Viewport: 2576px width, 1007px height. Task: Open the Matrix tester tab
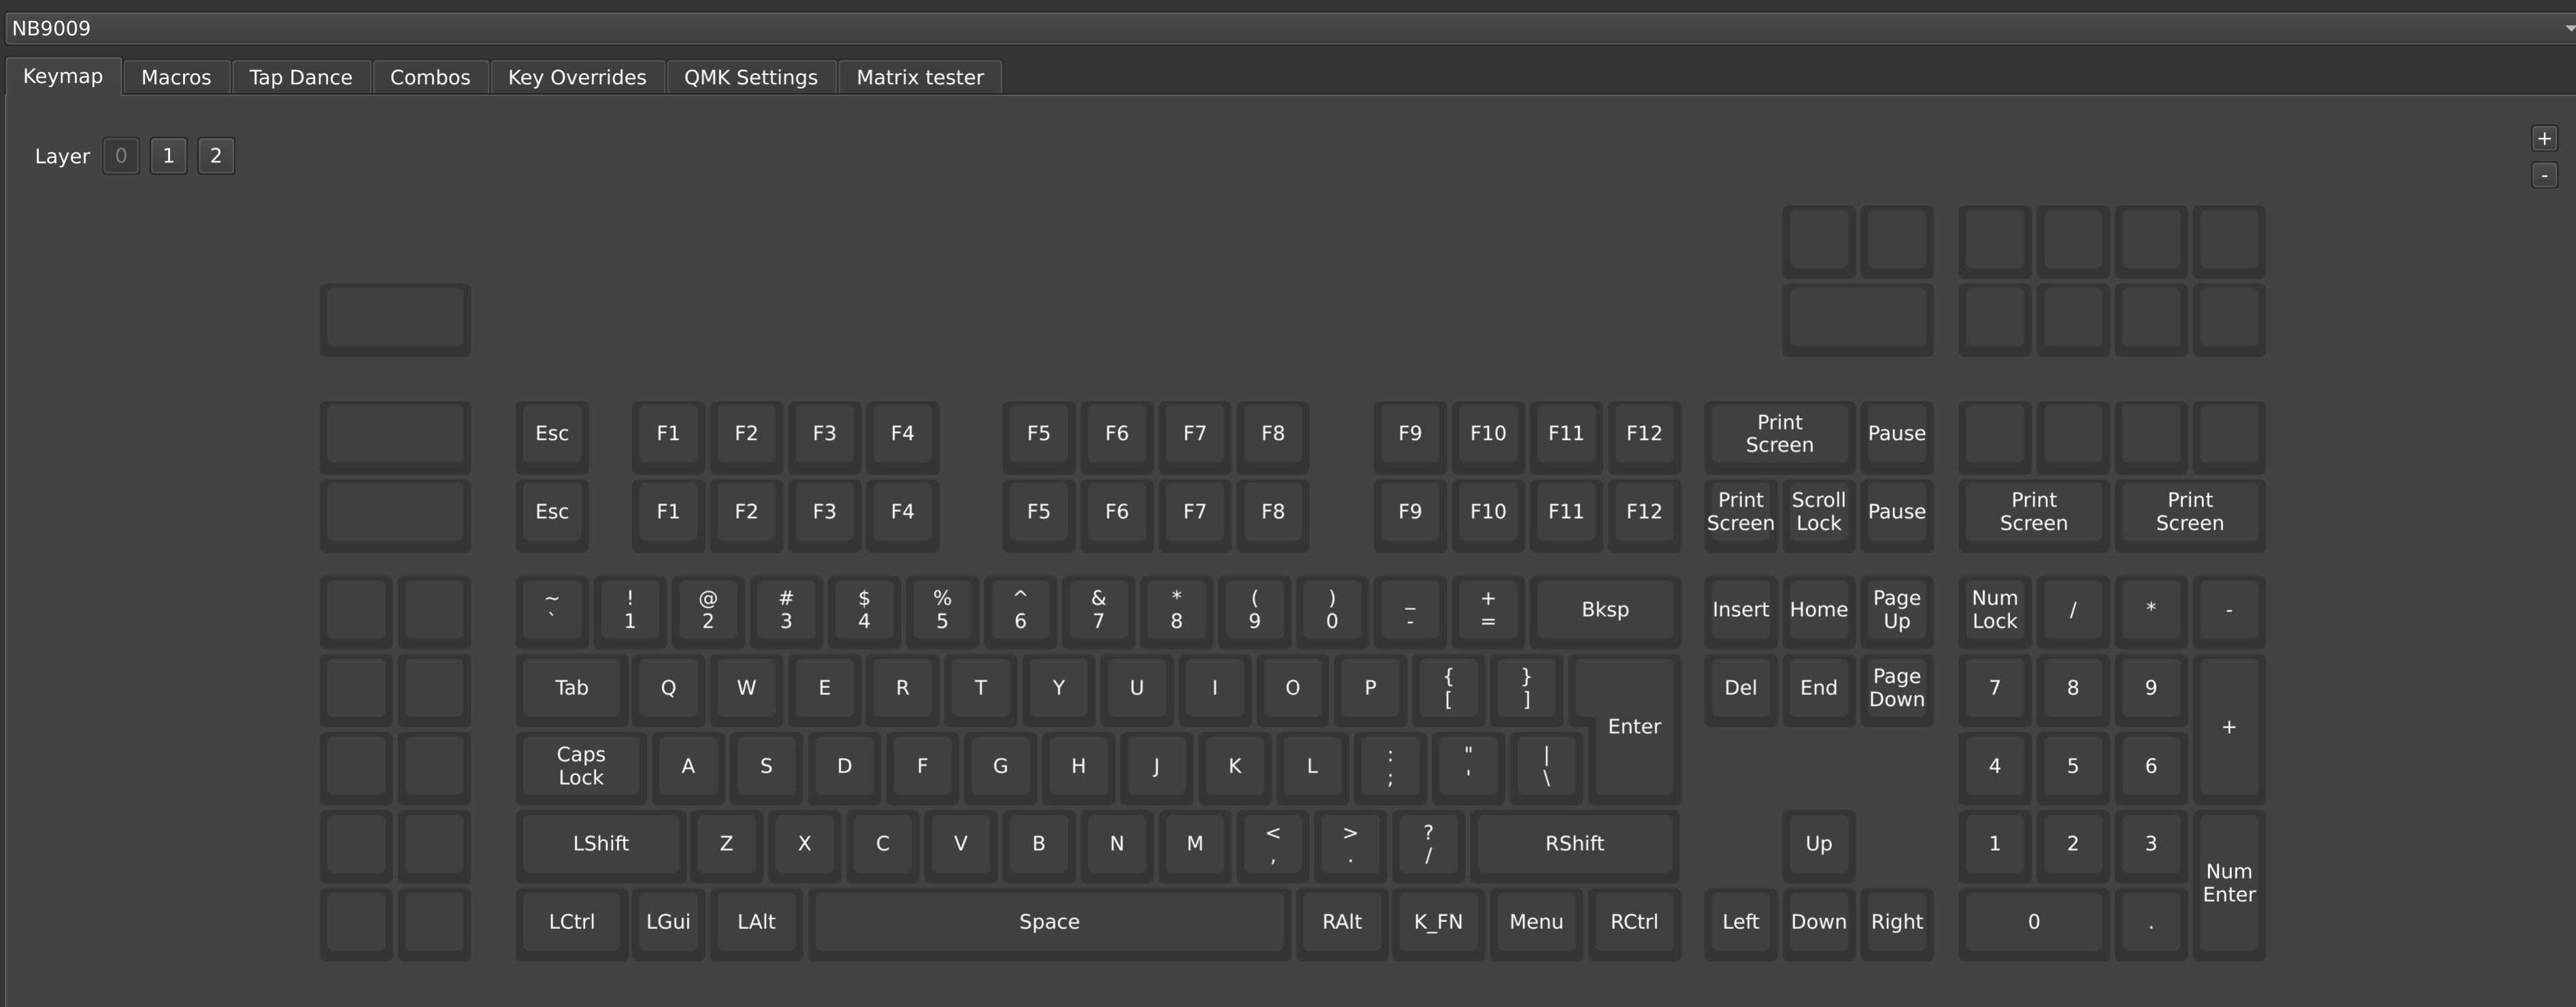[919, 77]
